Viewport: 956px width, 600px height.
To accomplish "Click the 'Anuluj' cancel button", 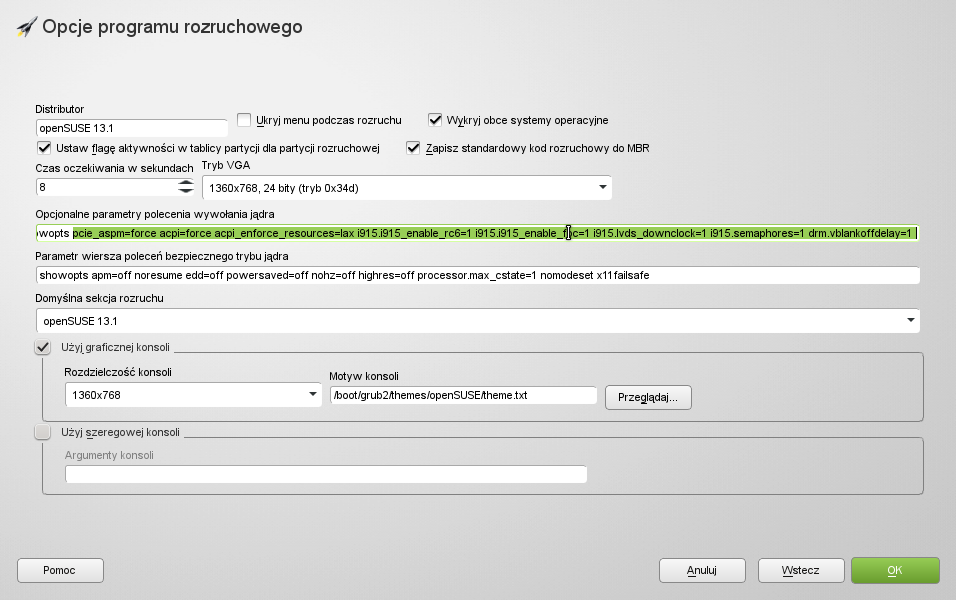I will coord(701,570).
